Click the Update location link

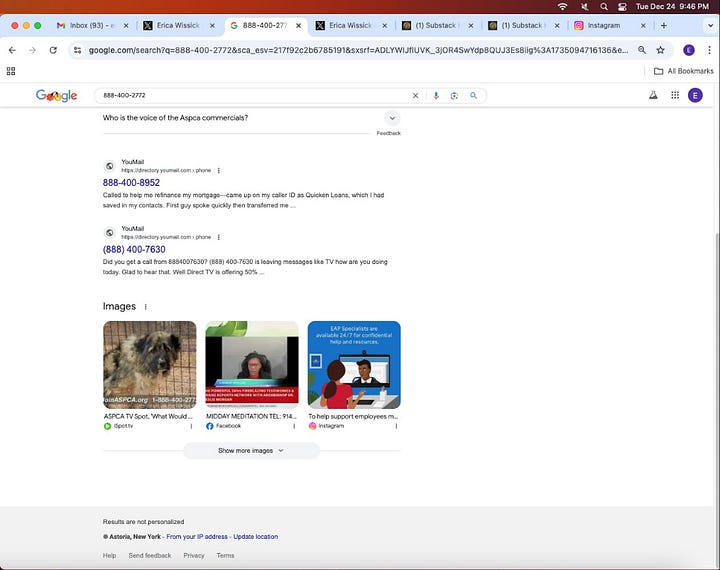[256, 536]
